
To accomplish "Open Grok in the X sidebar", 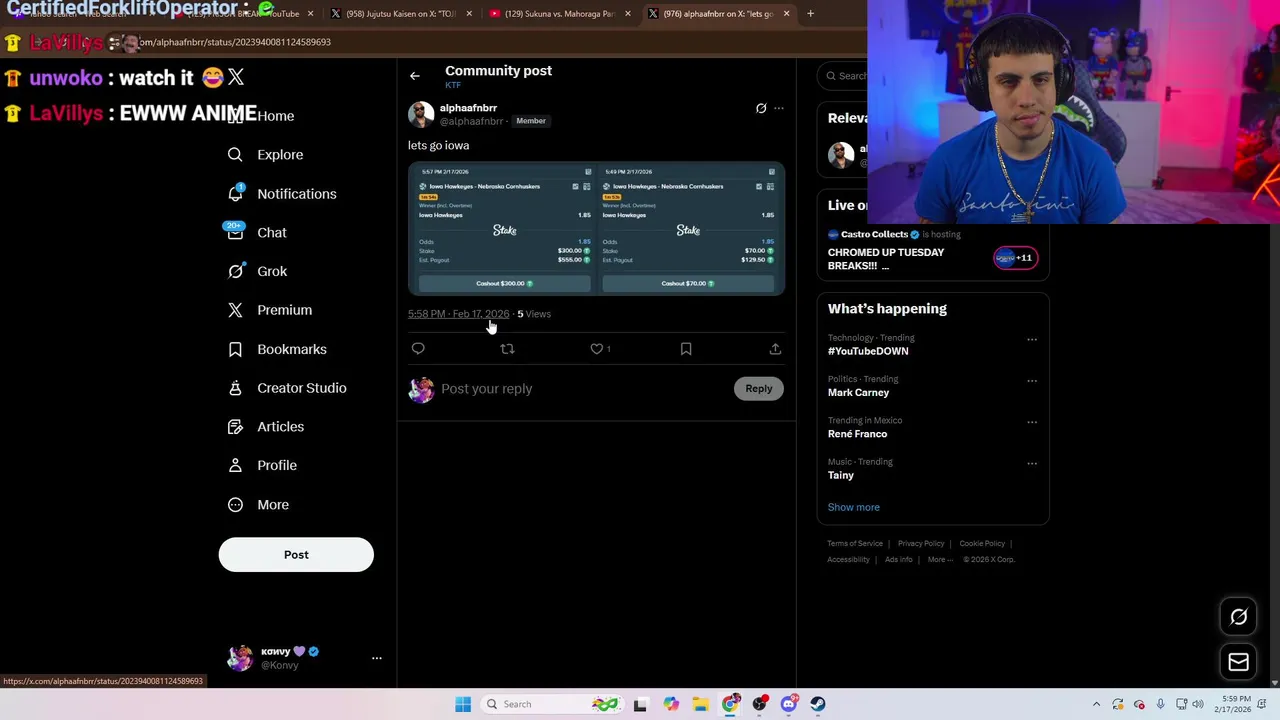I will [256, 271].
